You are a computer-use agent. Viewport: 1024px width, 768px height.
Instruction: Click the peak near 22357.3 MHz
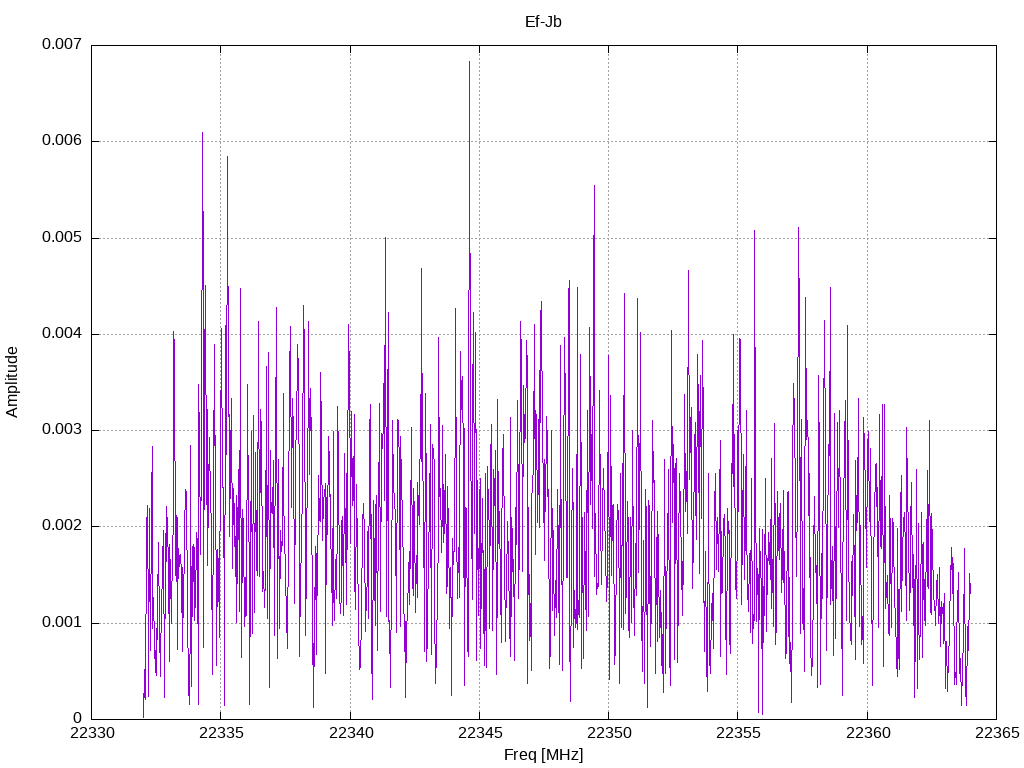tap(798, 228)
